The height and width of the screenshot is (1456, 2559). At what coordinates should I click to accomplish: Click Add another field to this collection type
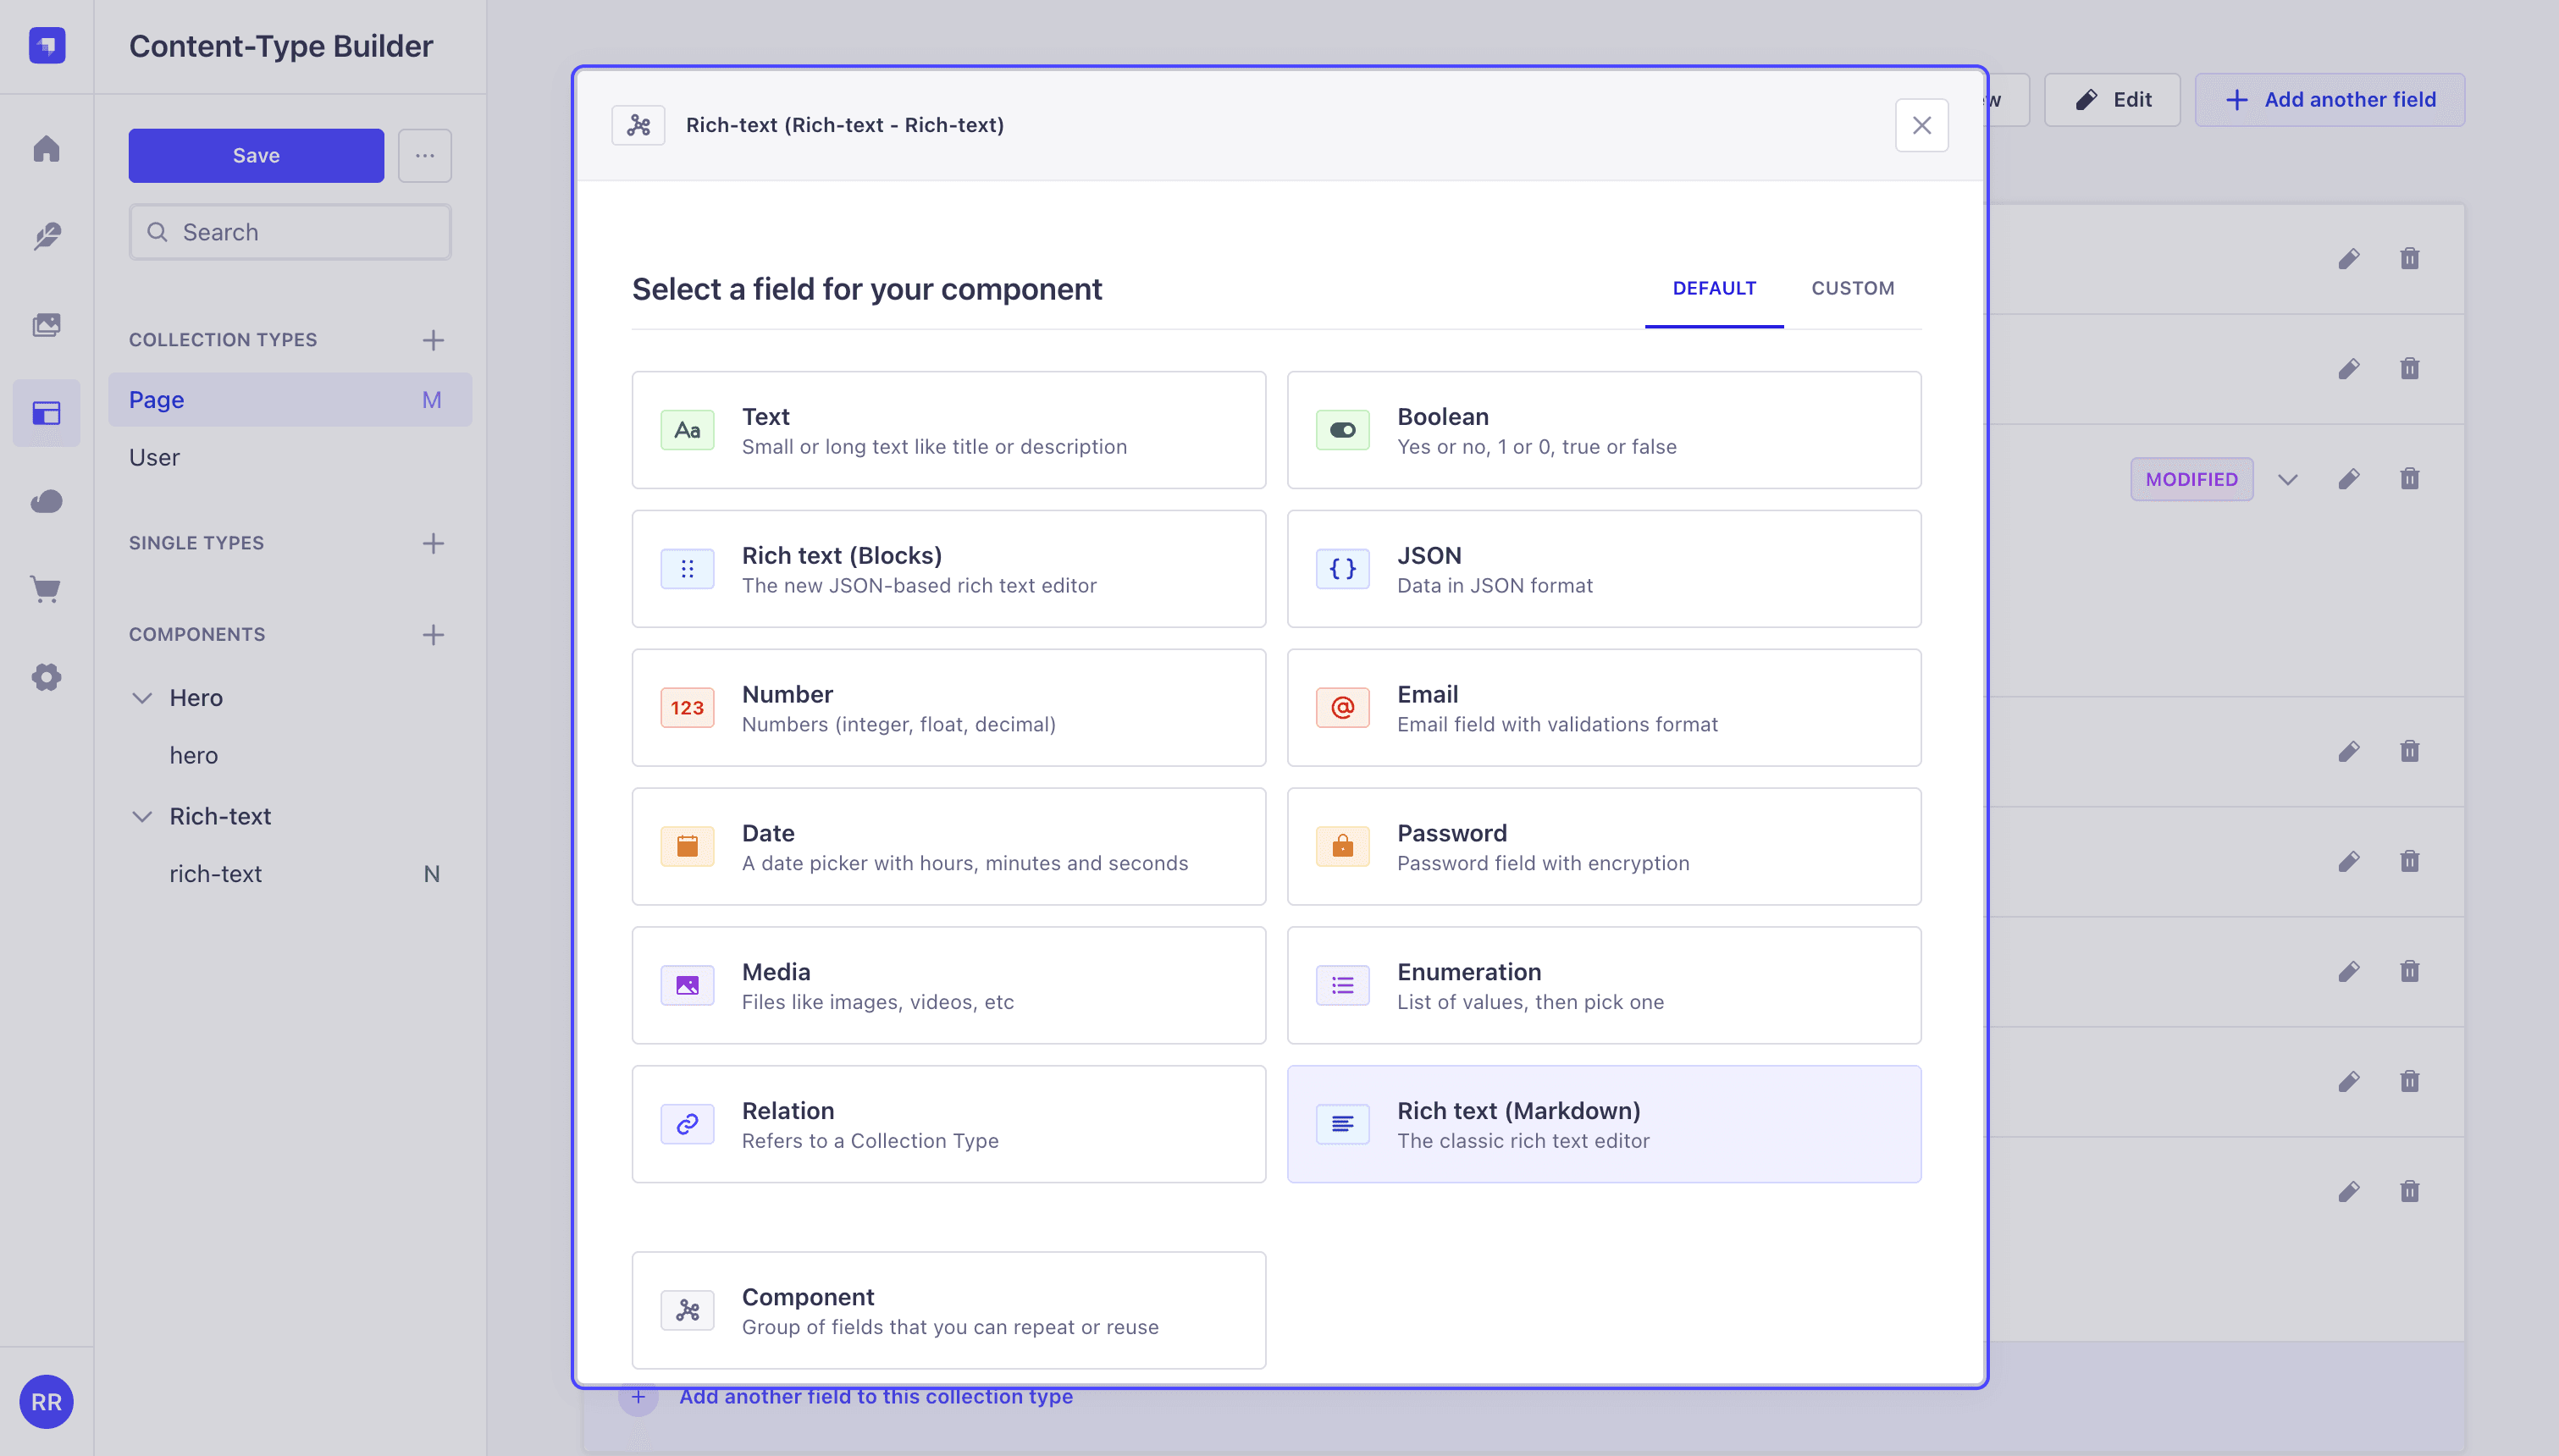(x=875, y=1397)
